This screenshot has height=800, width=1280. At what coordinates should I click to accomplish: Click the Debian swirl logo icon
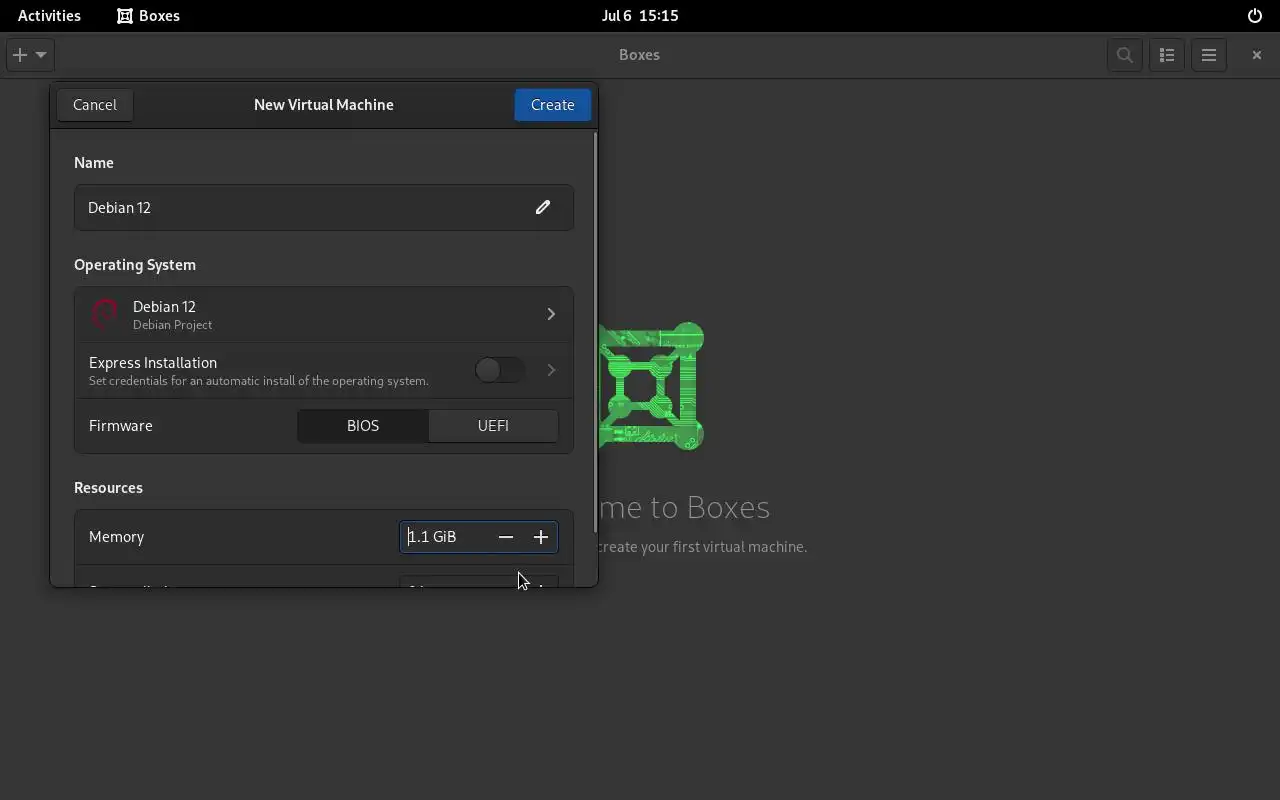point(105,314)
